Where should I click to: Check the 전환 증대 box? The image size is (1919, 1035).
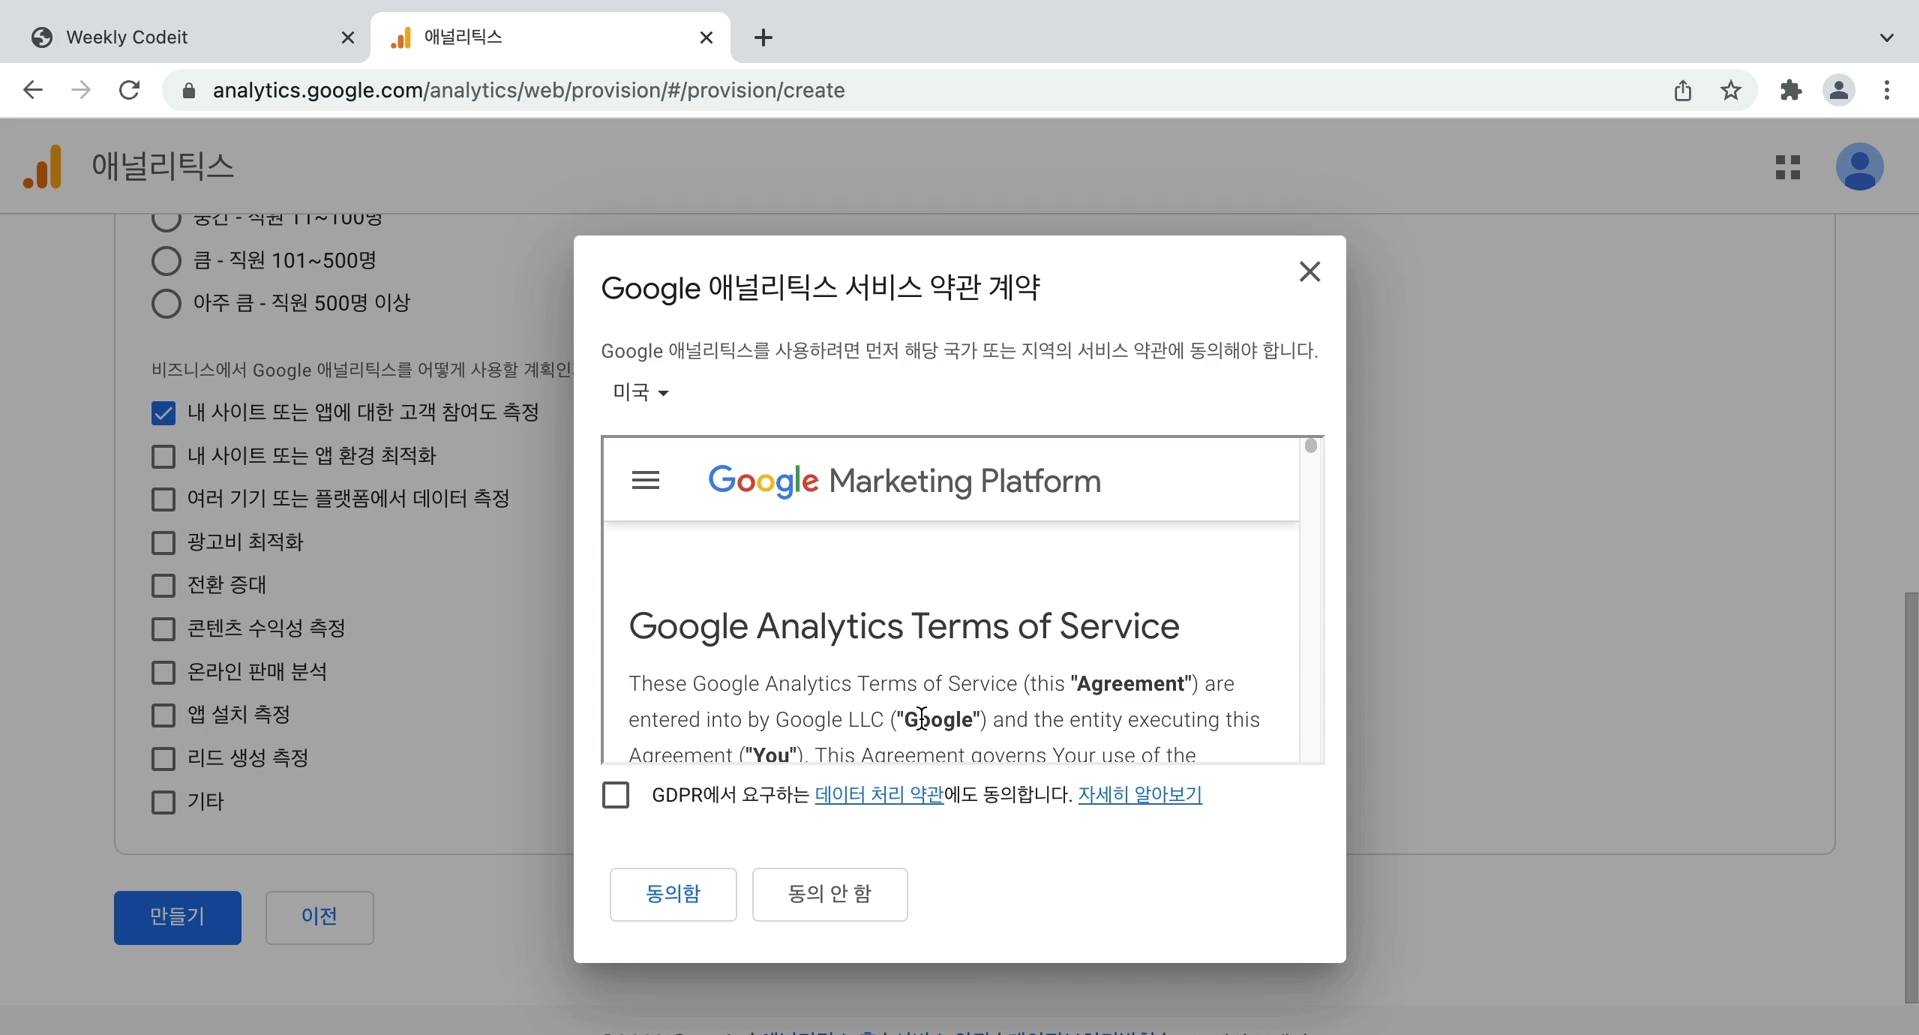(163, 586)
